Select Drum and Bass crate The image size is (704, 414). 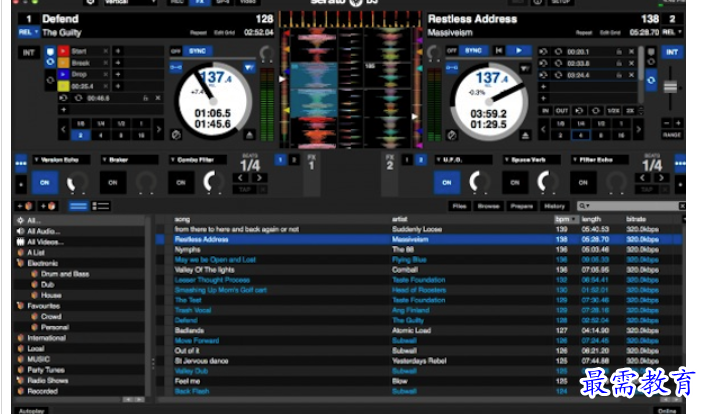point(65,274)
